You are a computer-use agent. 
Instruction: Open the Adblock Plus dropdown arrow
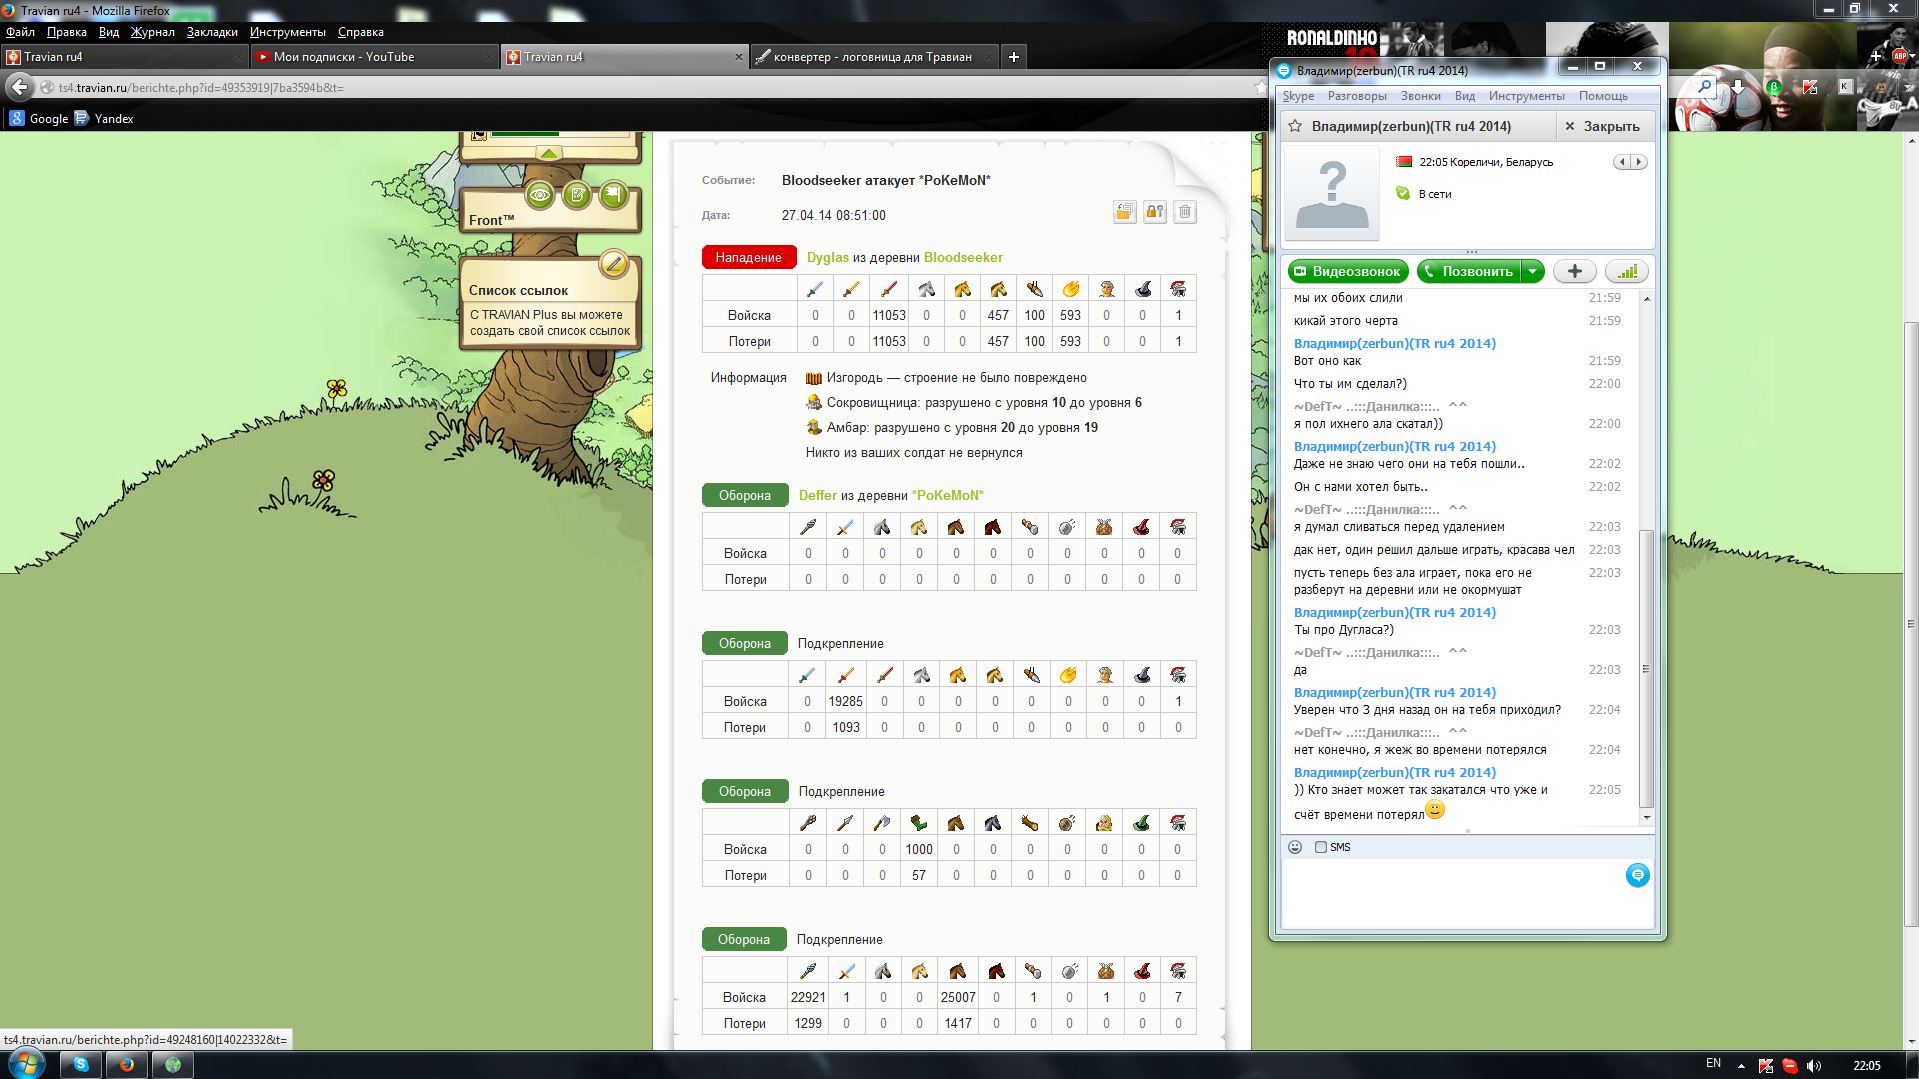click(1913, 58)
